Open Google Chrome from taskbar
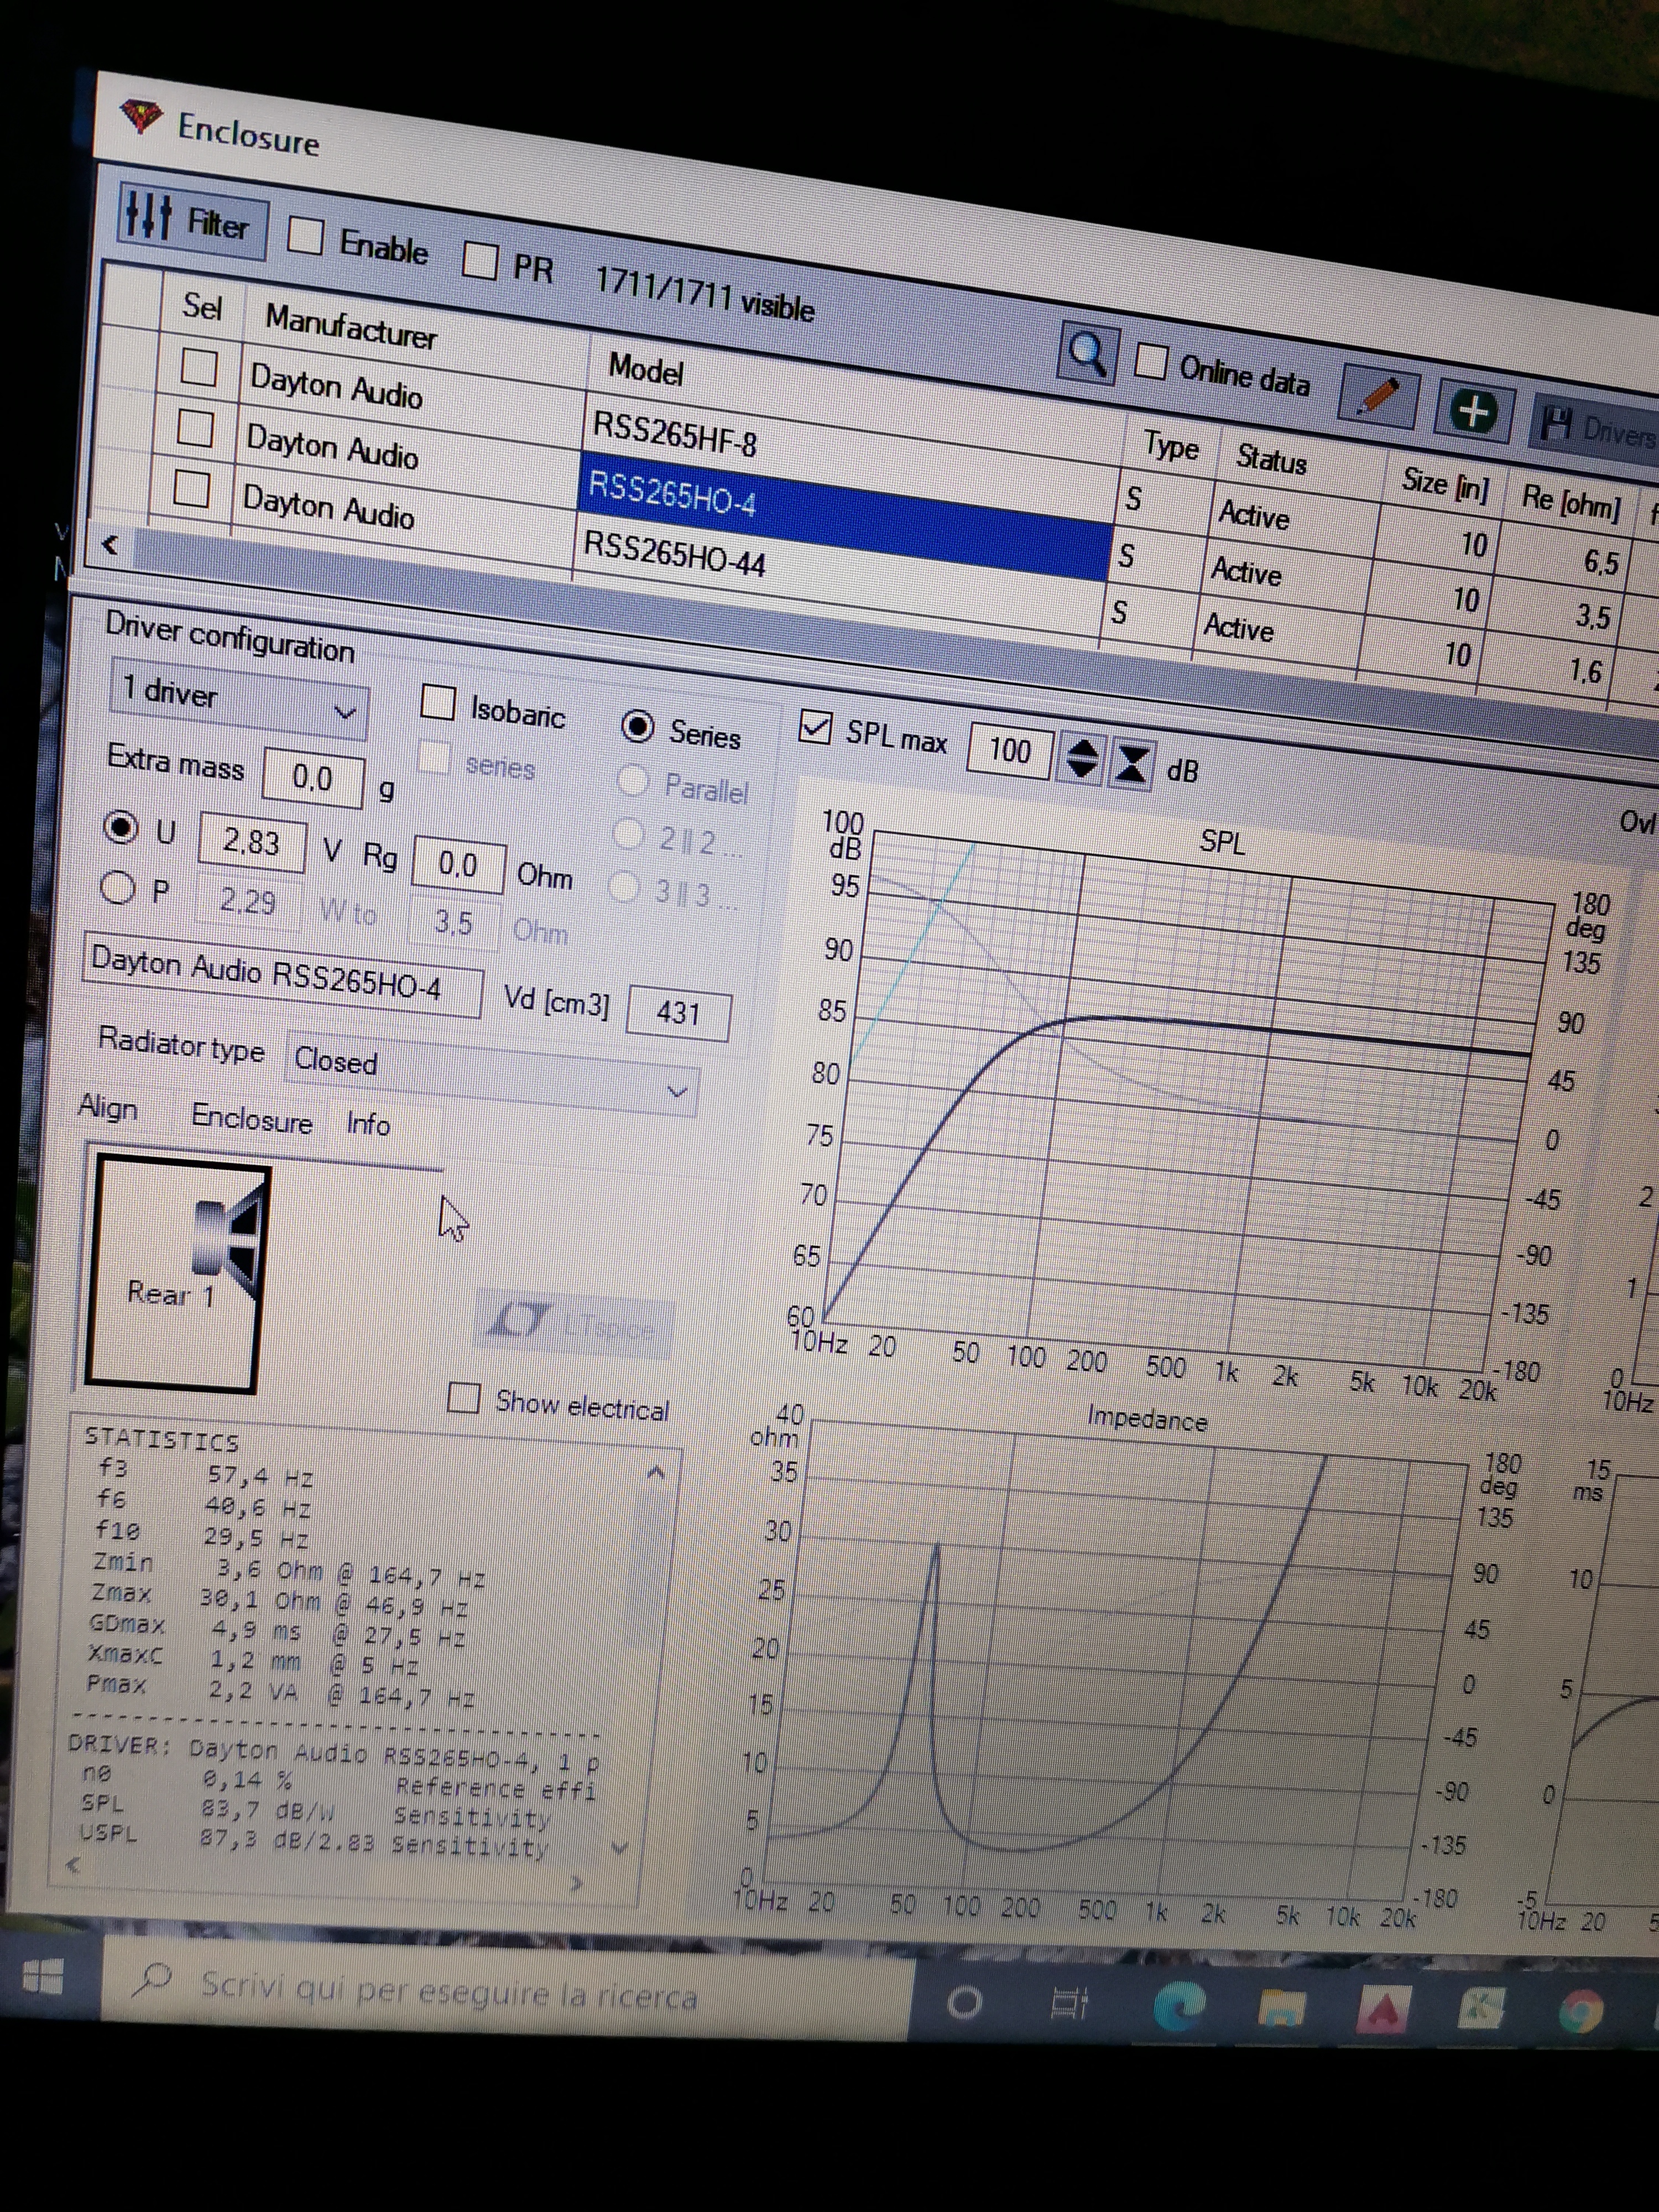This screenshot has width=1659, height=2212. coord(1582,2011)
